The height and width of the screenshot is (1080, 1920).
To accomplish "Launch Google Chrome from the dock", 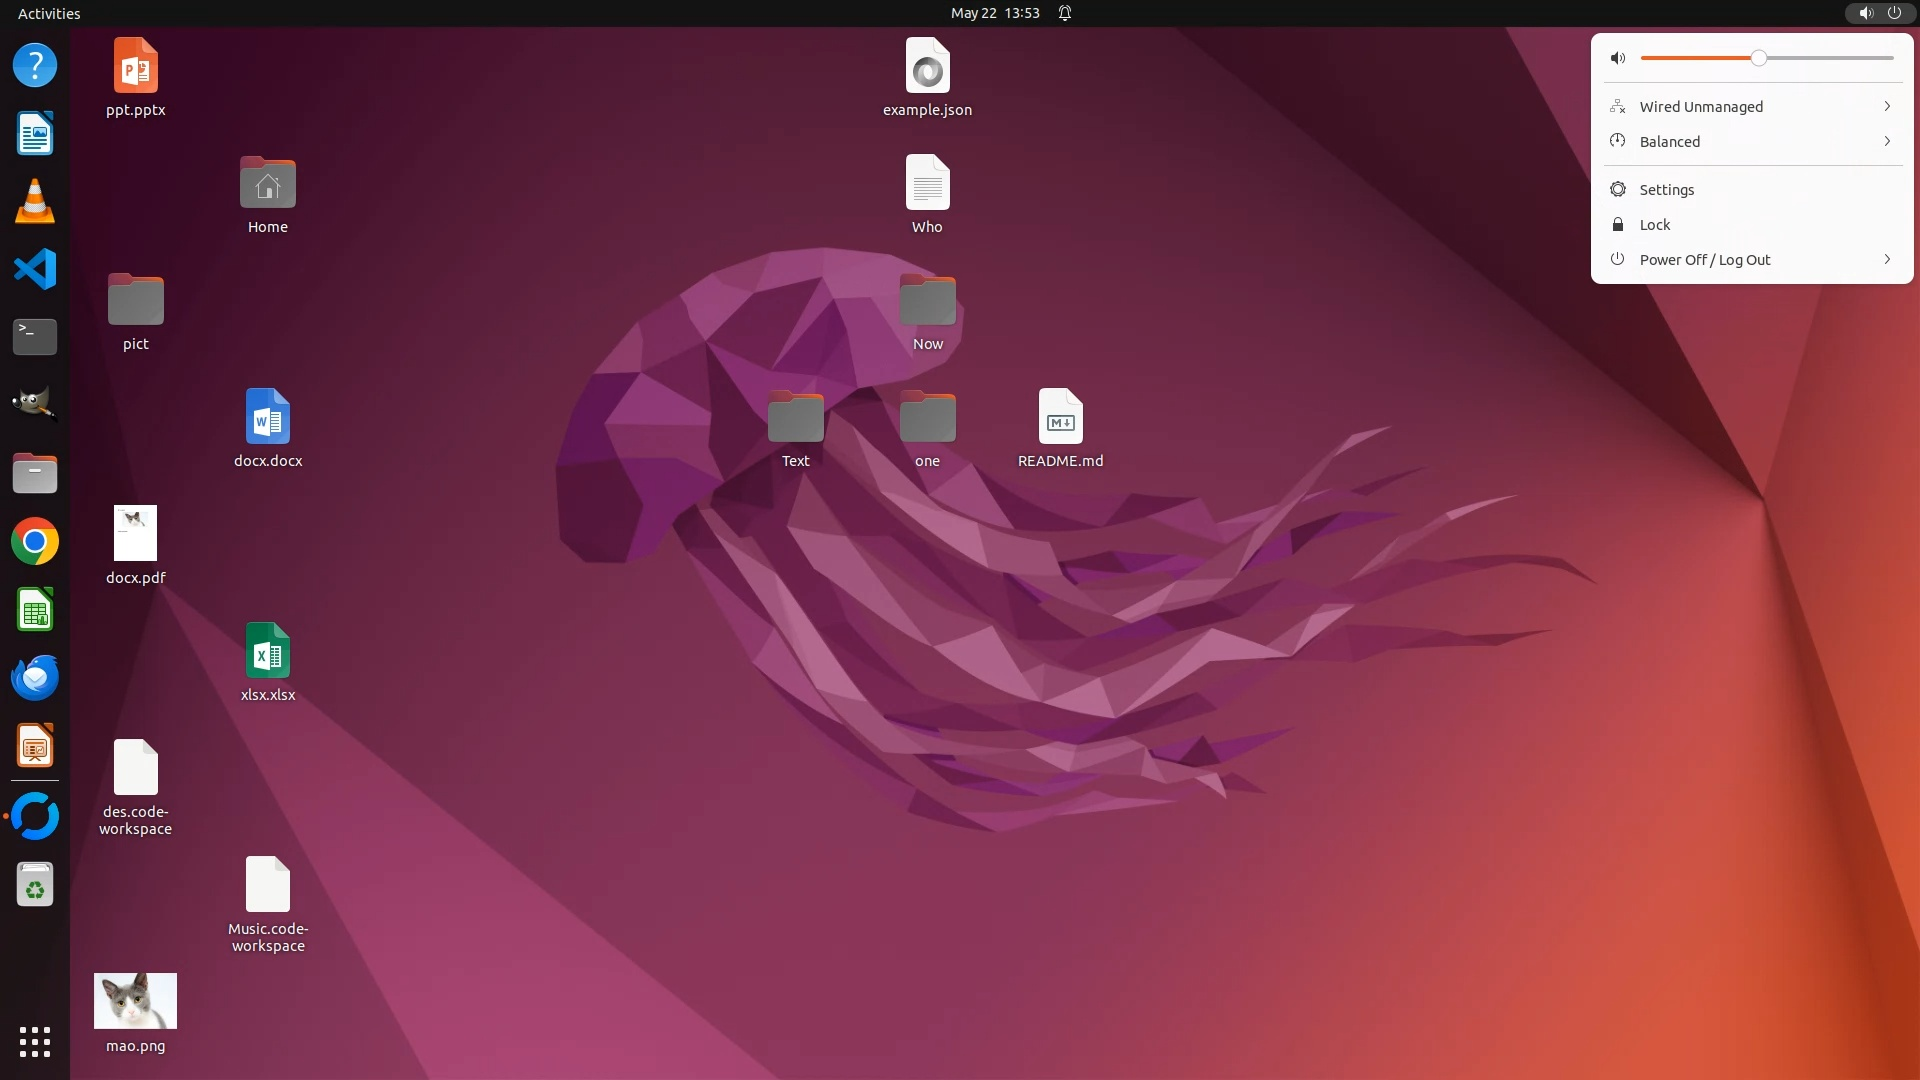I will tap(35, 542).
